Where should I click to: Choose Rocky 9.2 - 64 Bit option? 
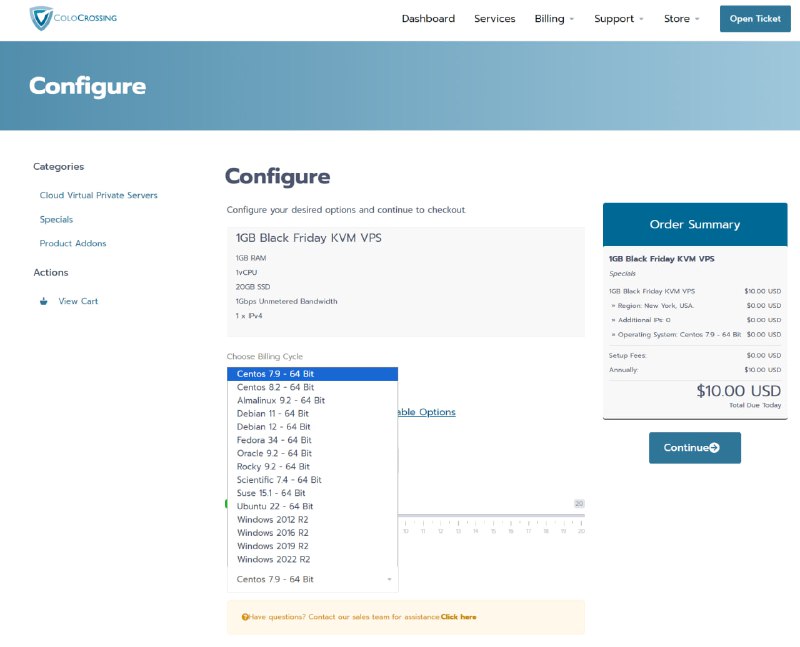[273, 466]
